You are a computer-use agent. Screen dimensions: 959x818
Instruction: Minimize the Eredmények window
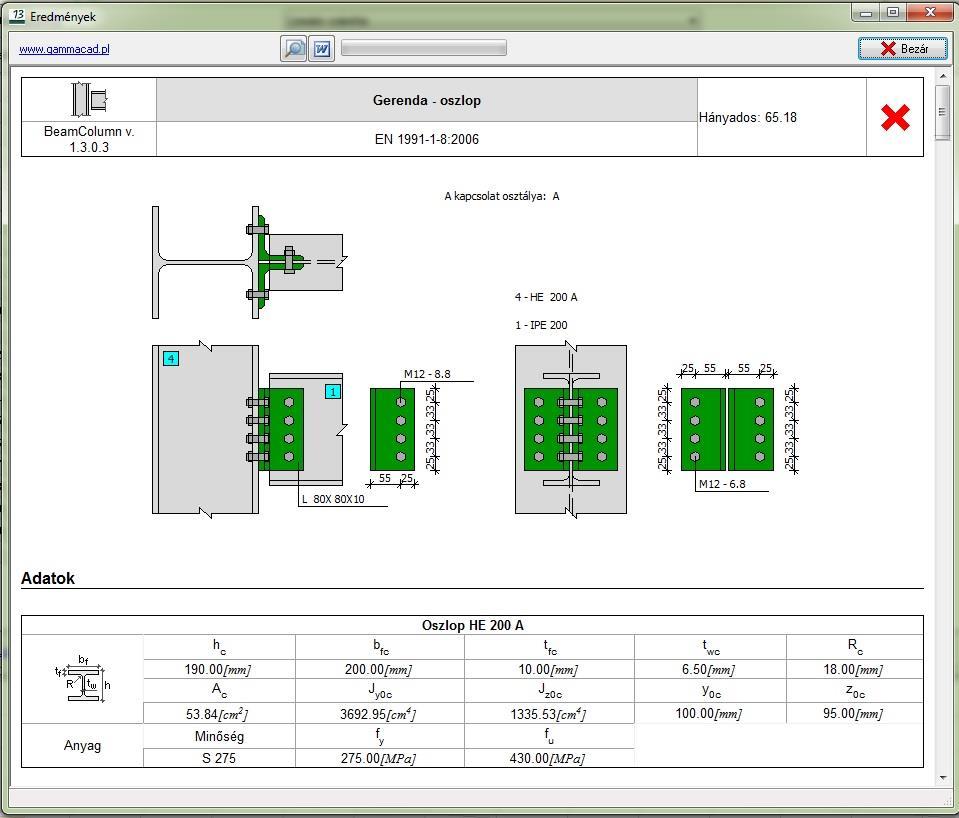coord(866,13)
